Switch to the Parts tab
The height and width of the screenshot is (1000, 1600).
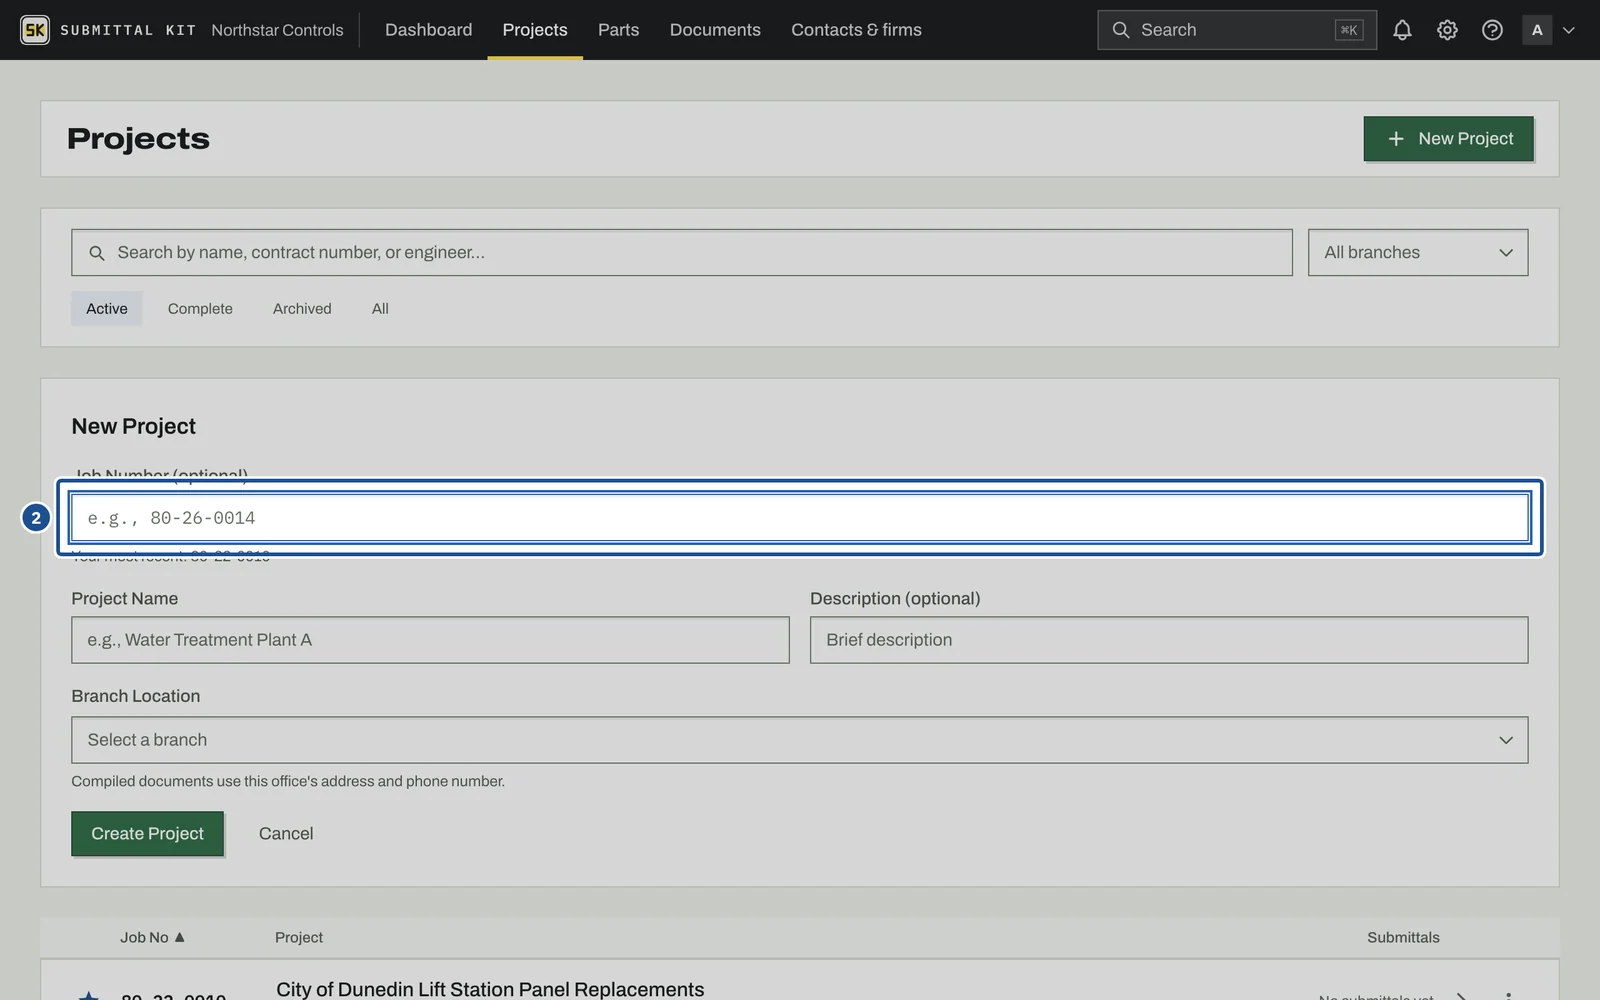[618, 30]
